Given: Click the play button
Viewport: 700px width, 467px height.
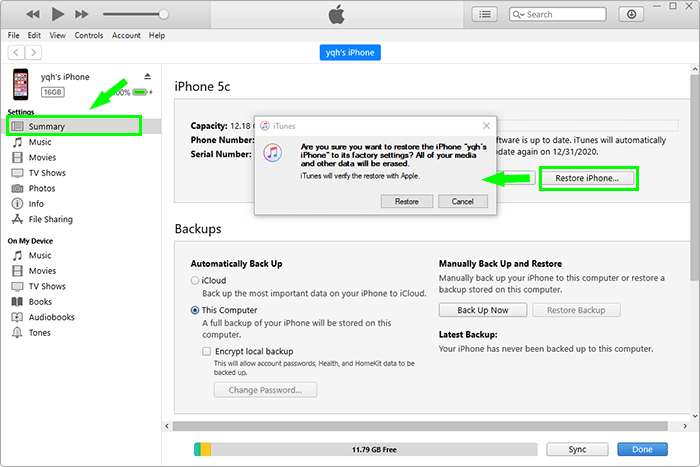Looking at the screenshot, I should coord(58,14).
